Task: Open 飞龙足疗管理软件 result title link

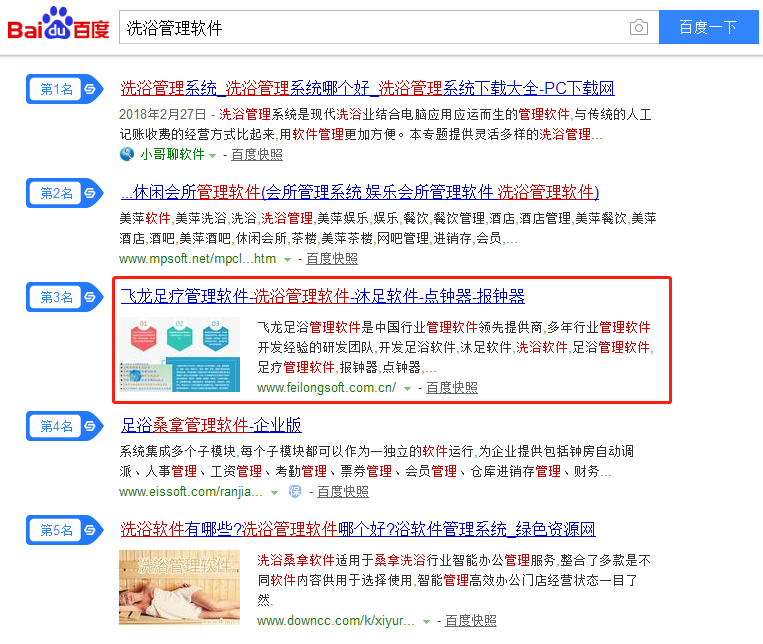Action: pyautogui.click(x=323, y=296)
